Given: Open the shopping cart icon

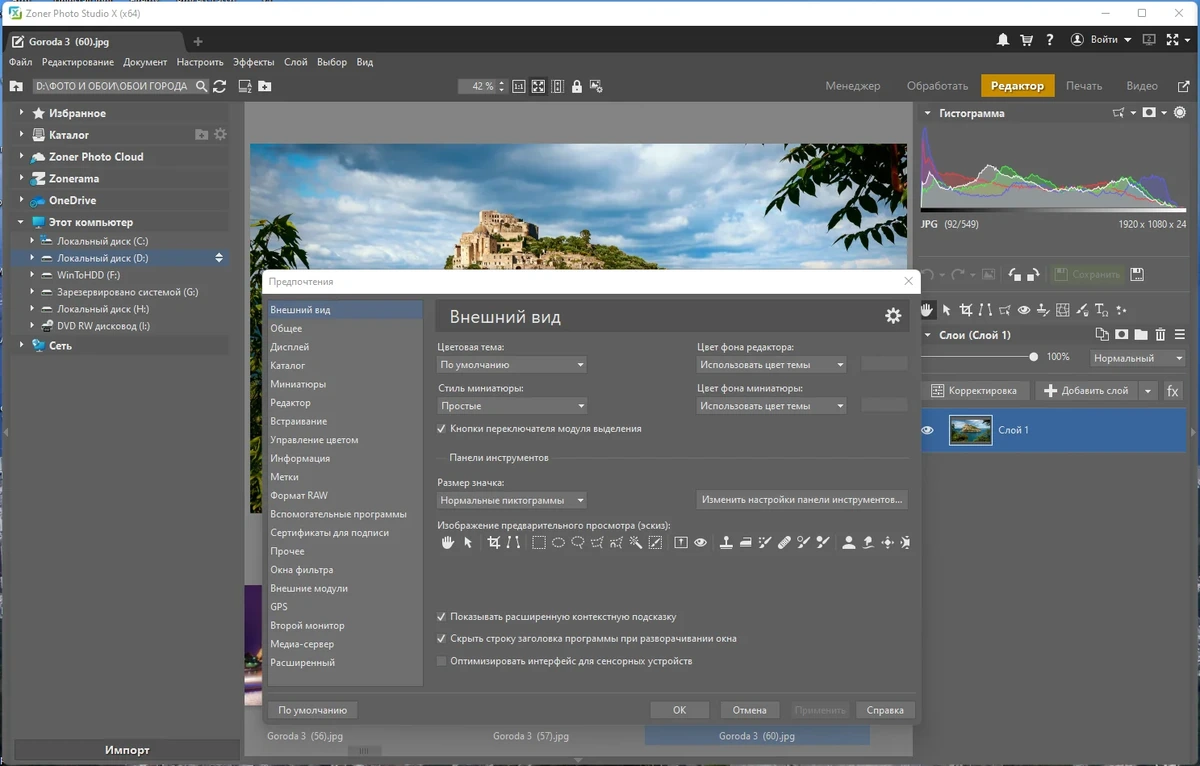Looking at the screenshot, I should click(1026, 40).
